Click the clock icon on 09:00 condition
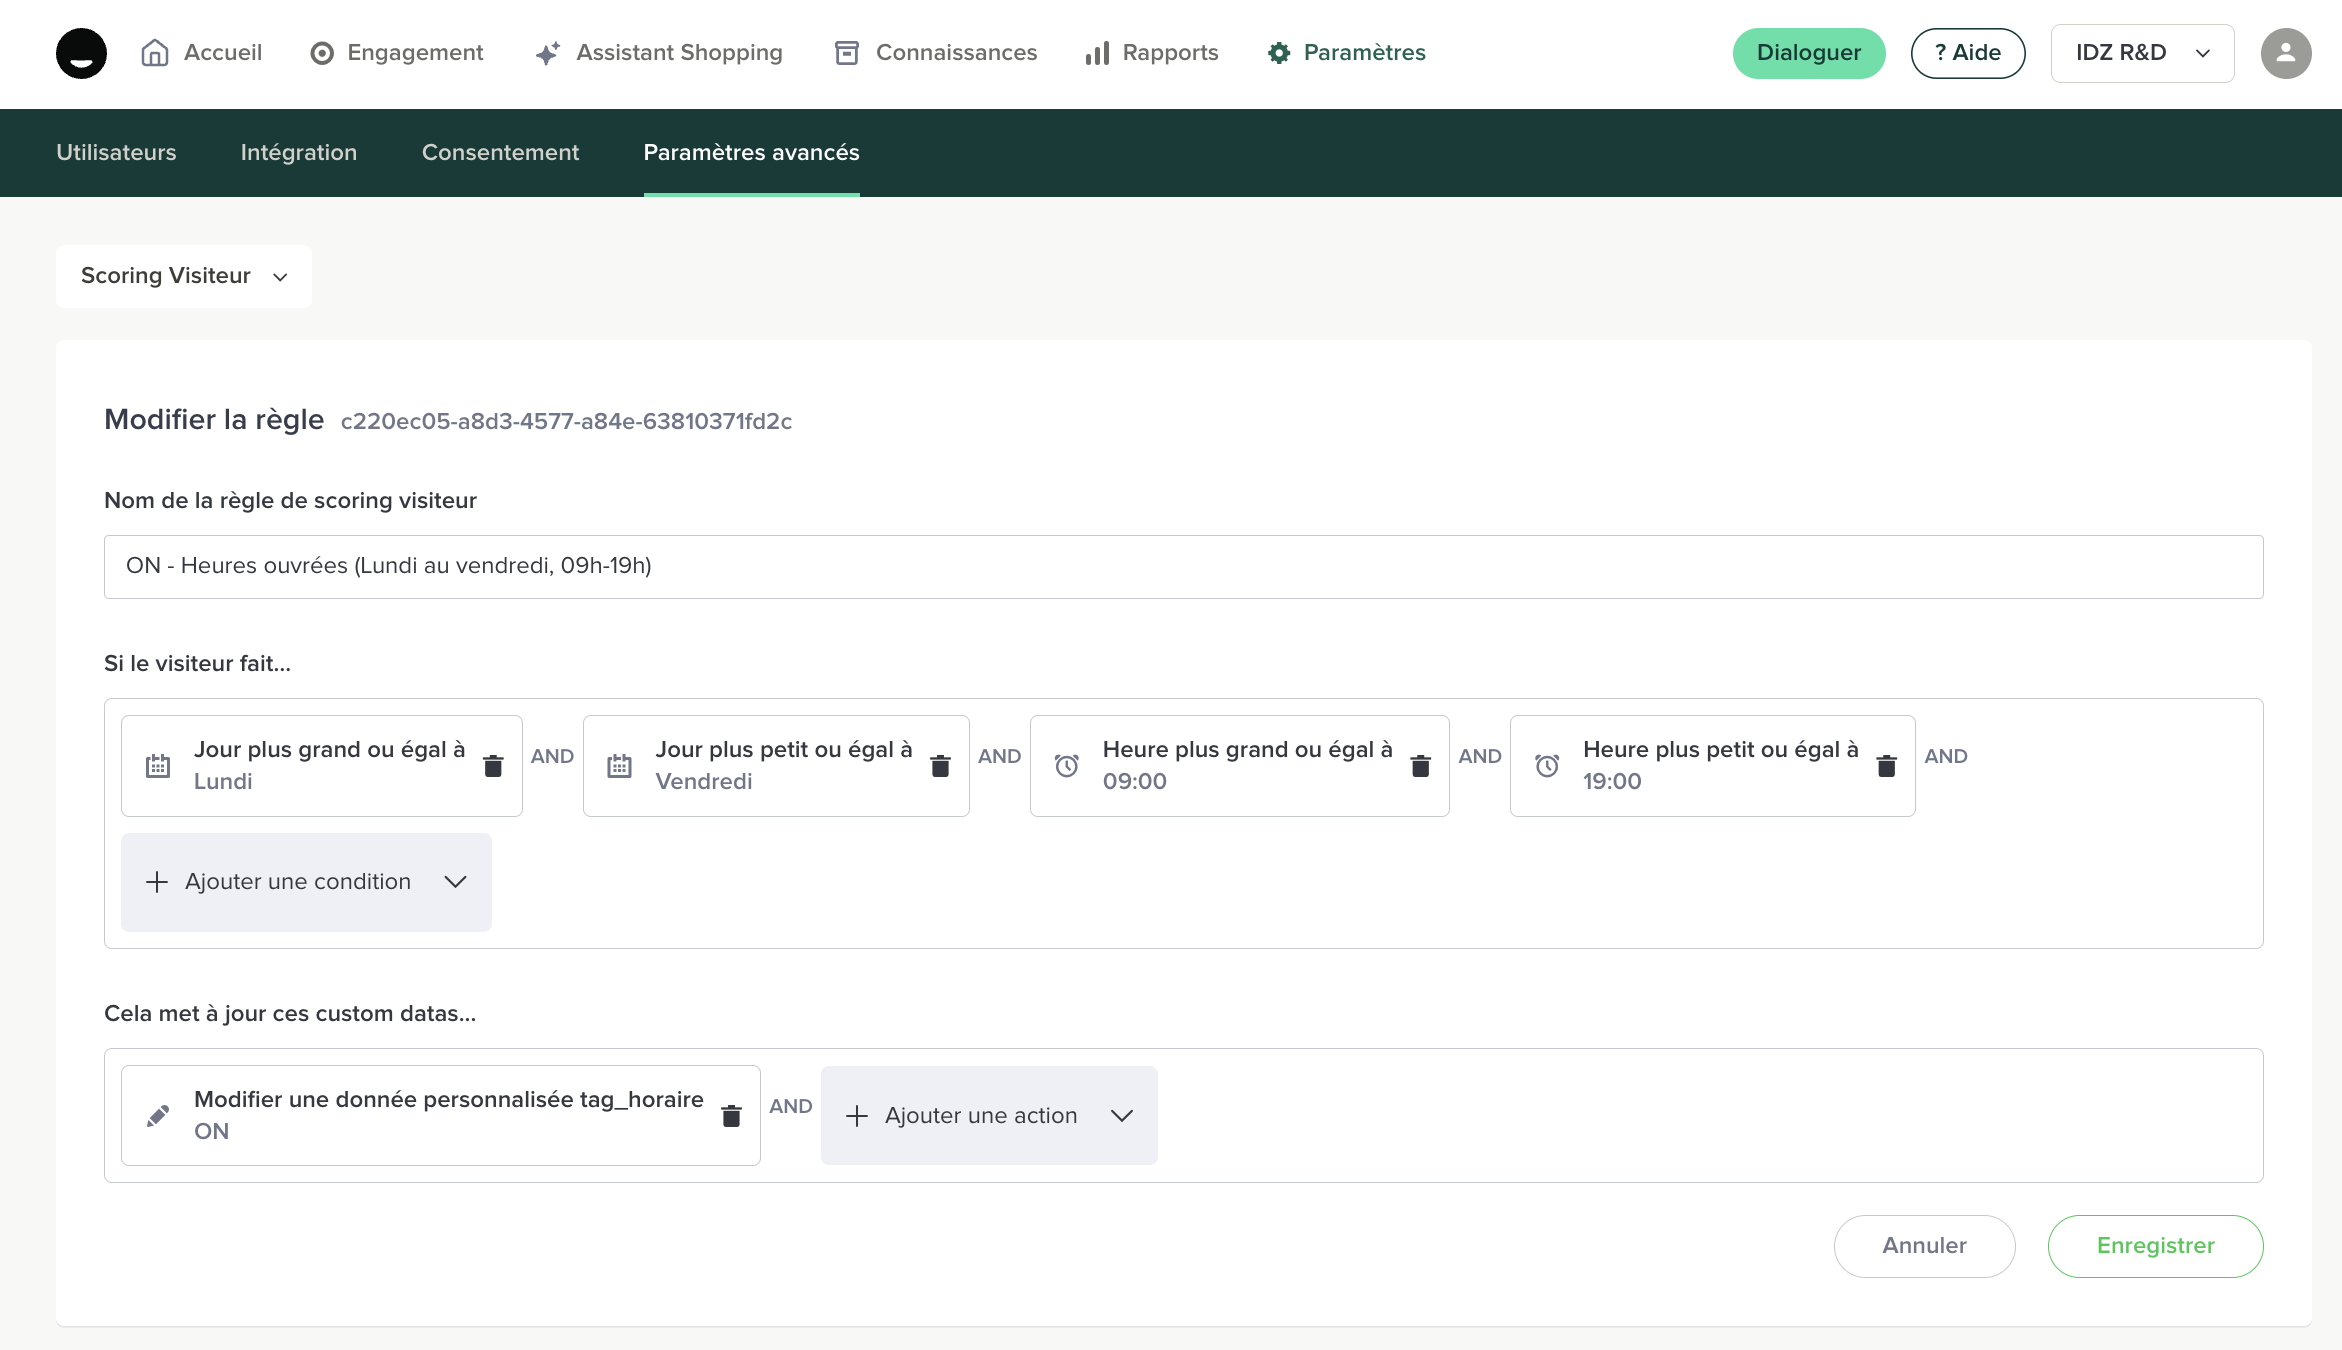The height and width of the screenshot is (1350, 2342). coord(1067,766)
